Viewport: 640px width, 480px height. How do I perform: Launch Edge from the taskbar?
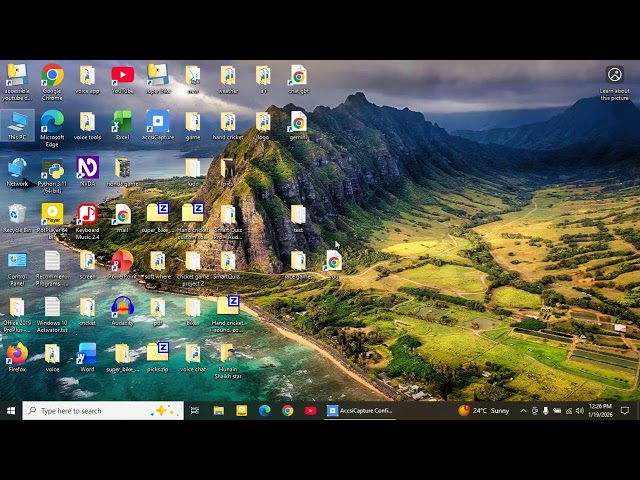[x=264, y=411]
